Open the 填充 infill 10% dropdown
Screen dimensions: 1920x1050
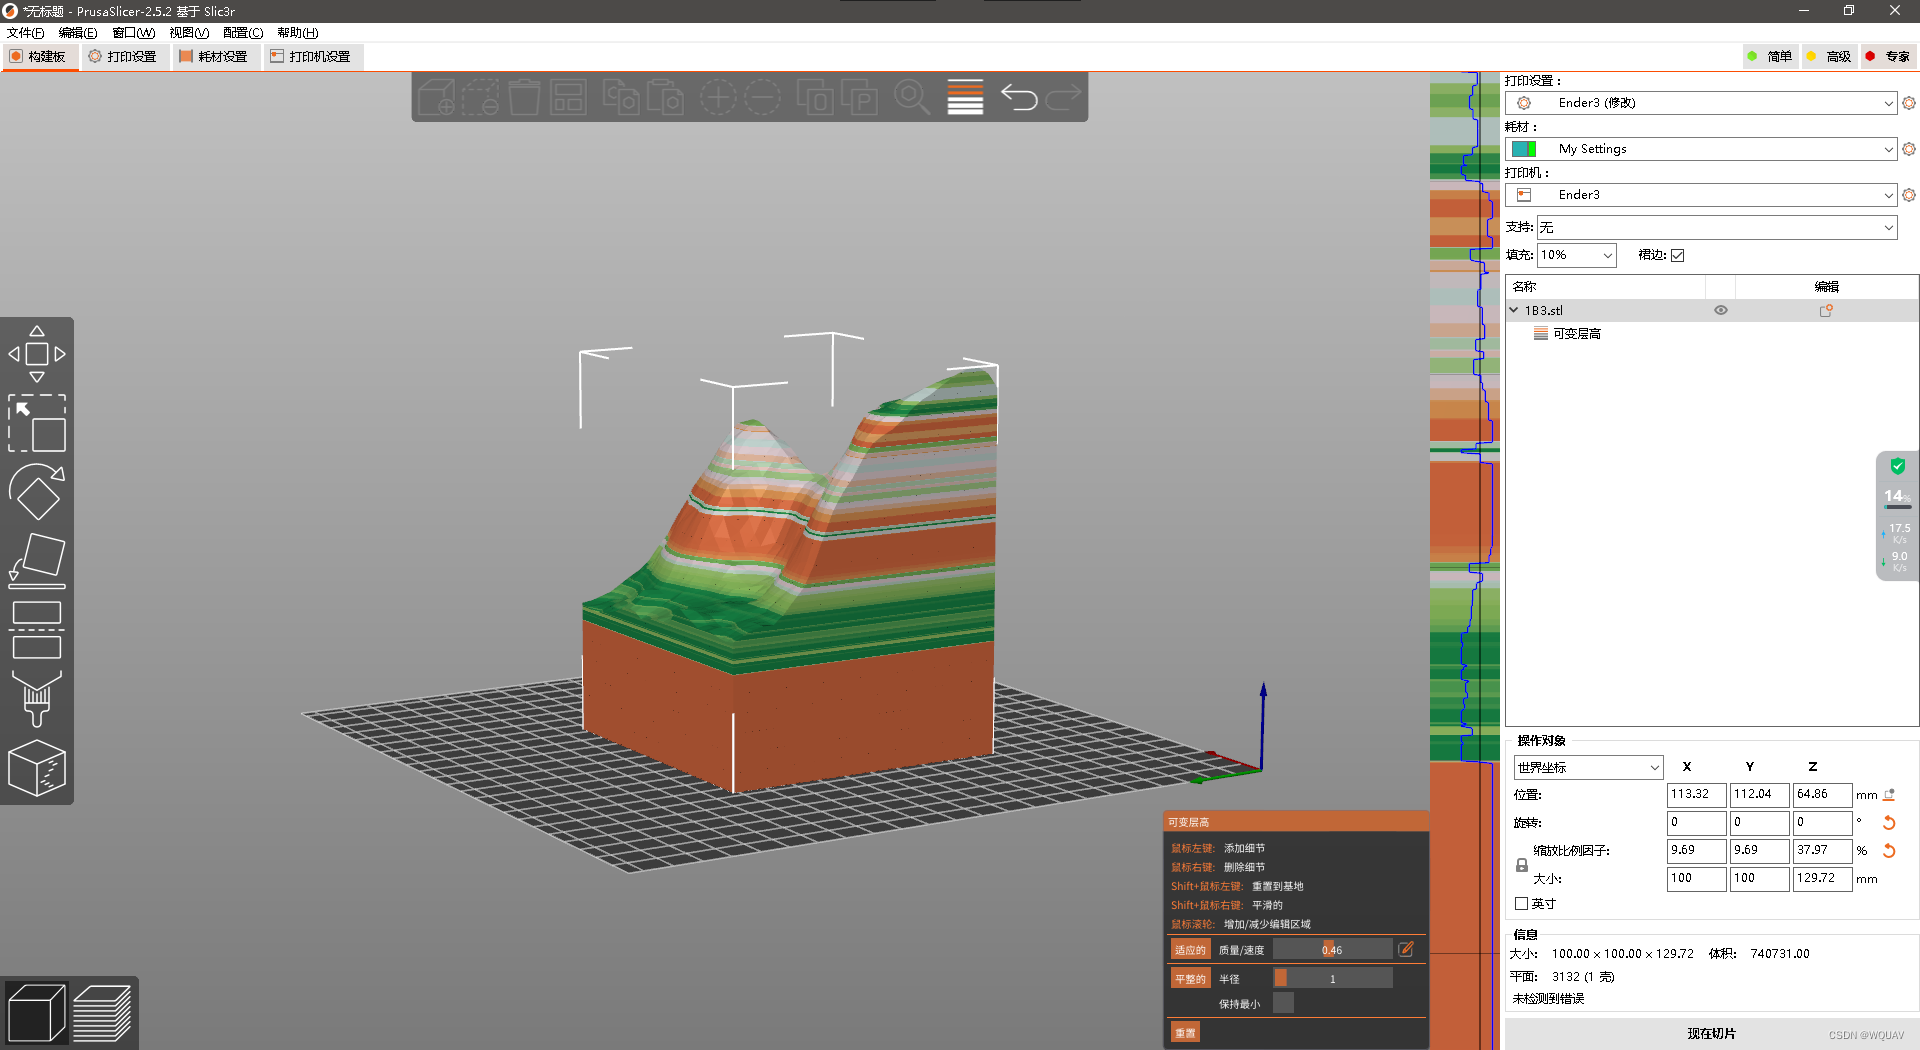point(1576,255)
